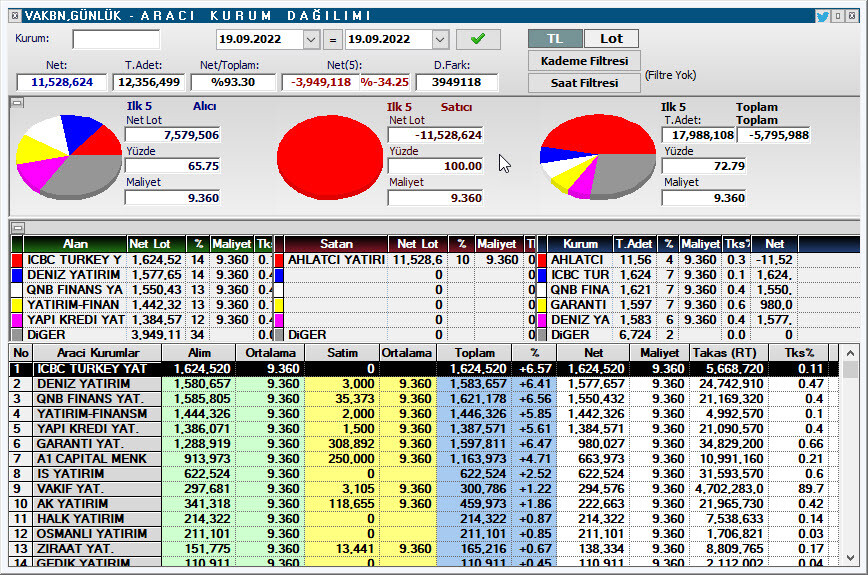Select the OSMANLI YATIRIM row
The height and width of the screenshot is (575, 868).
click(x=423, y=533)
